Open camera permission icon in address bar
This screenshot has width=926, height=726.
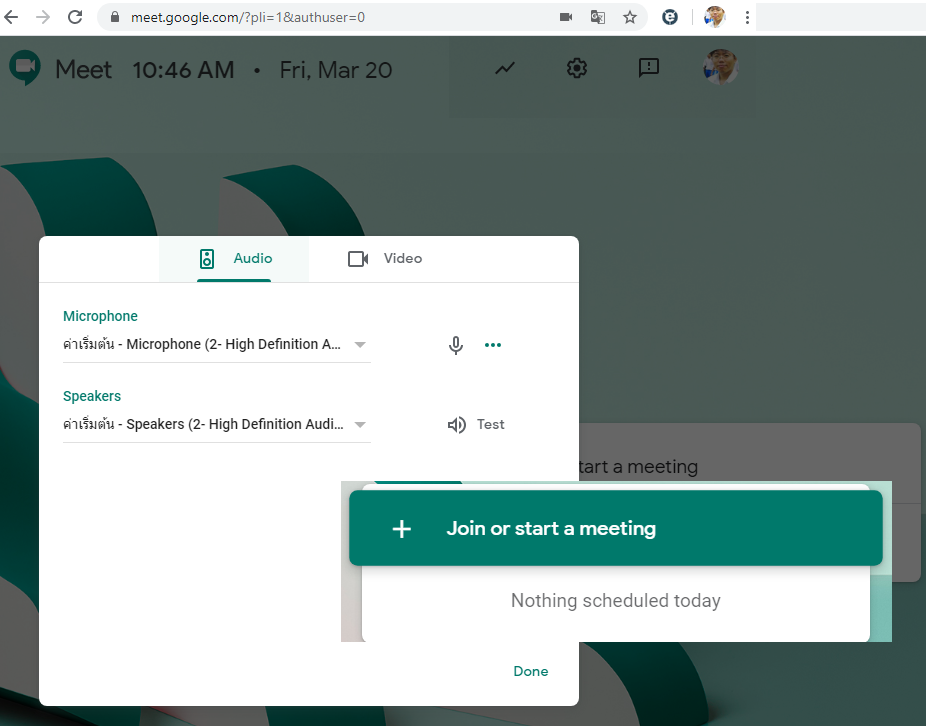click(566, 17)
